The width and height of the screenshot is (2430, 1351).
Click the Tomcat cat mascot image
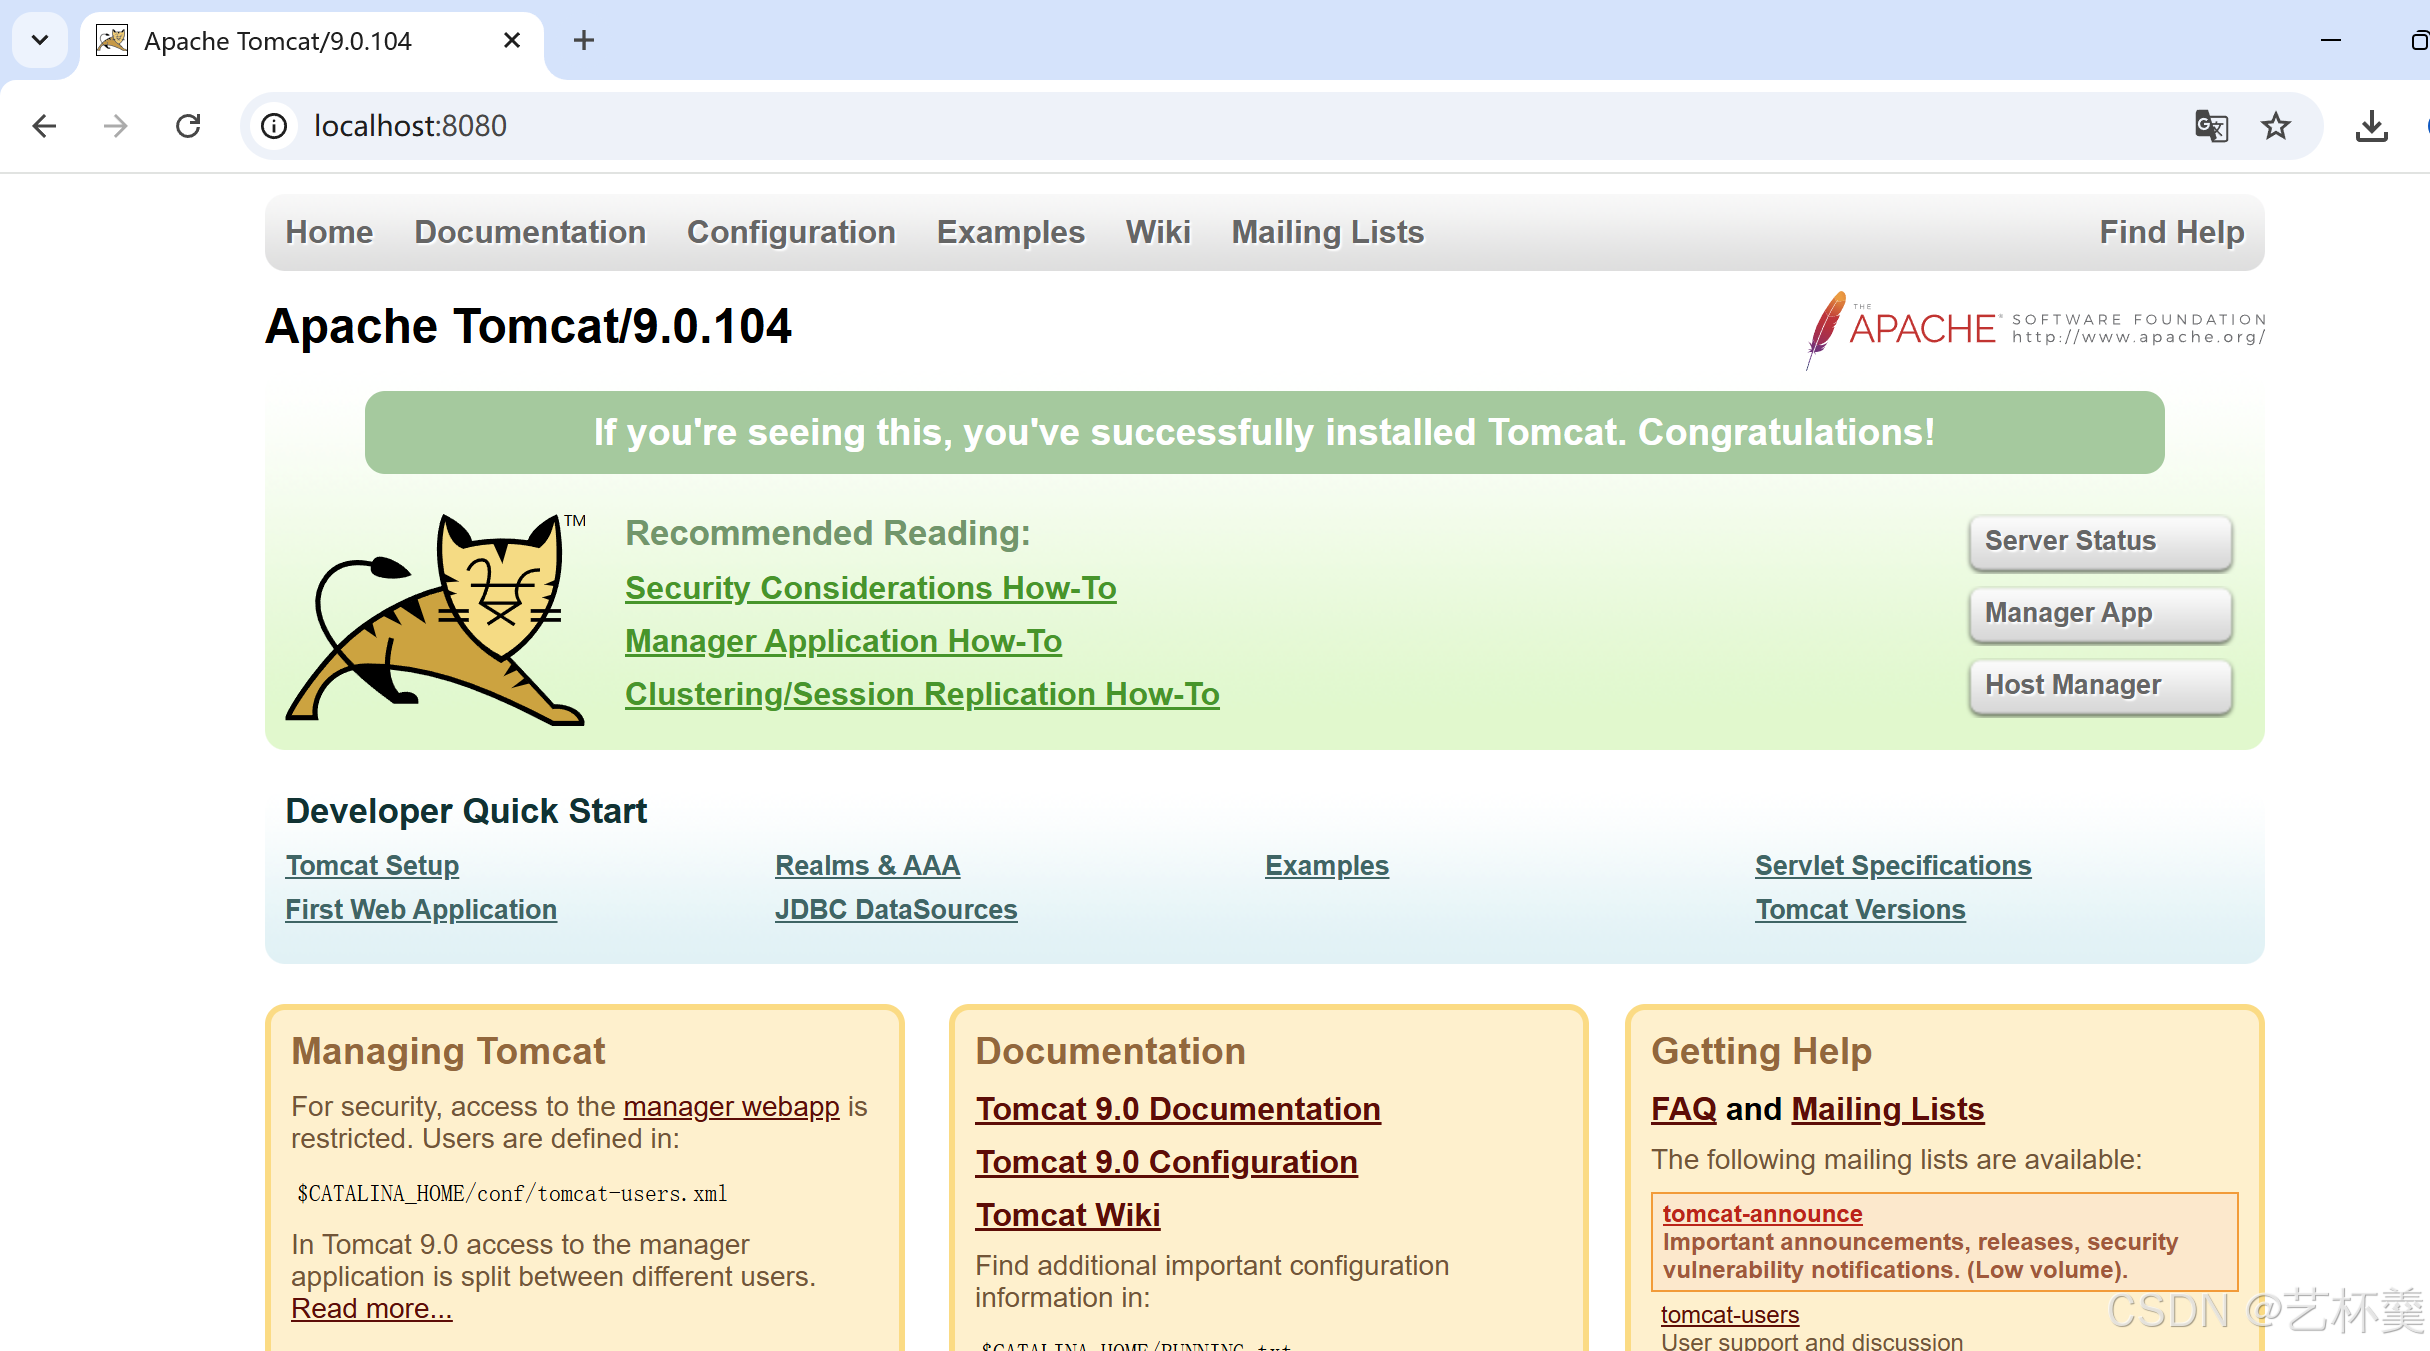click(437, 618)
